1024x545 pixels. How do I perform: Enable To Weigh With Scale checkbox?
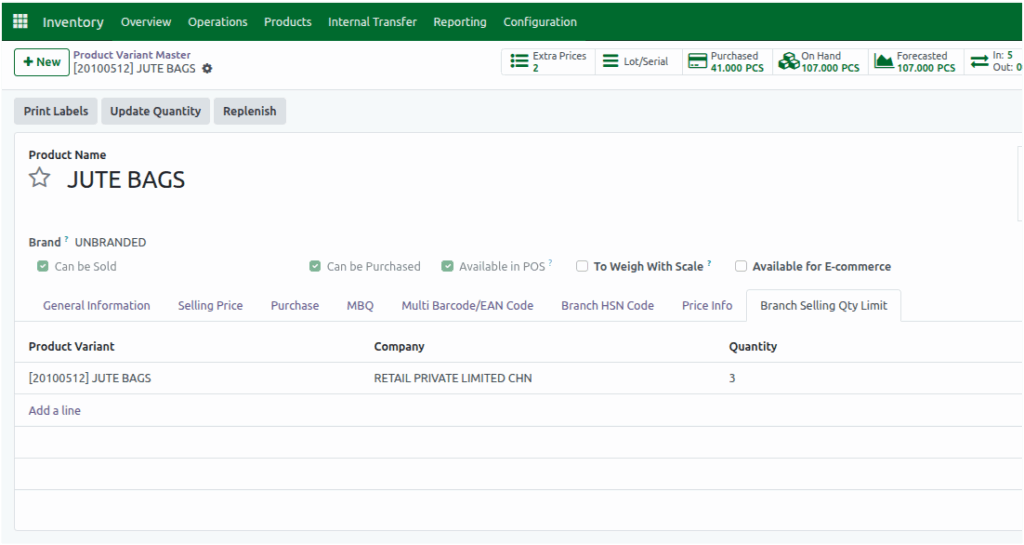(x=582, y=266)
